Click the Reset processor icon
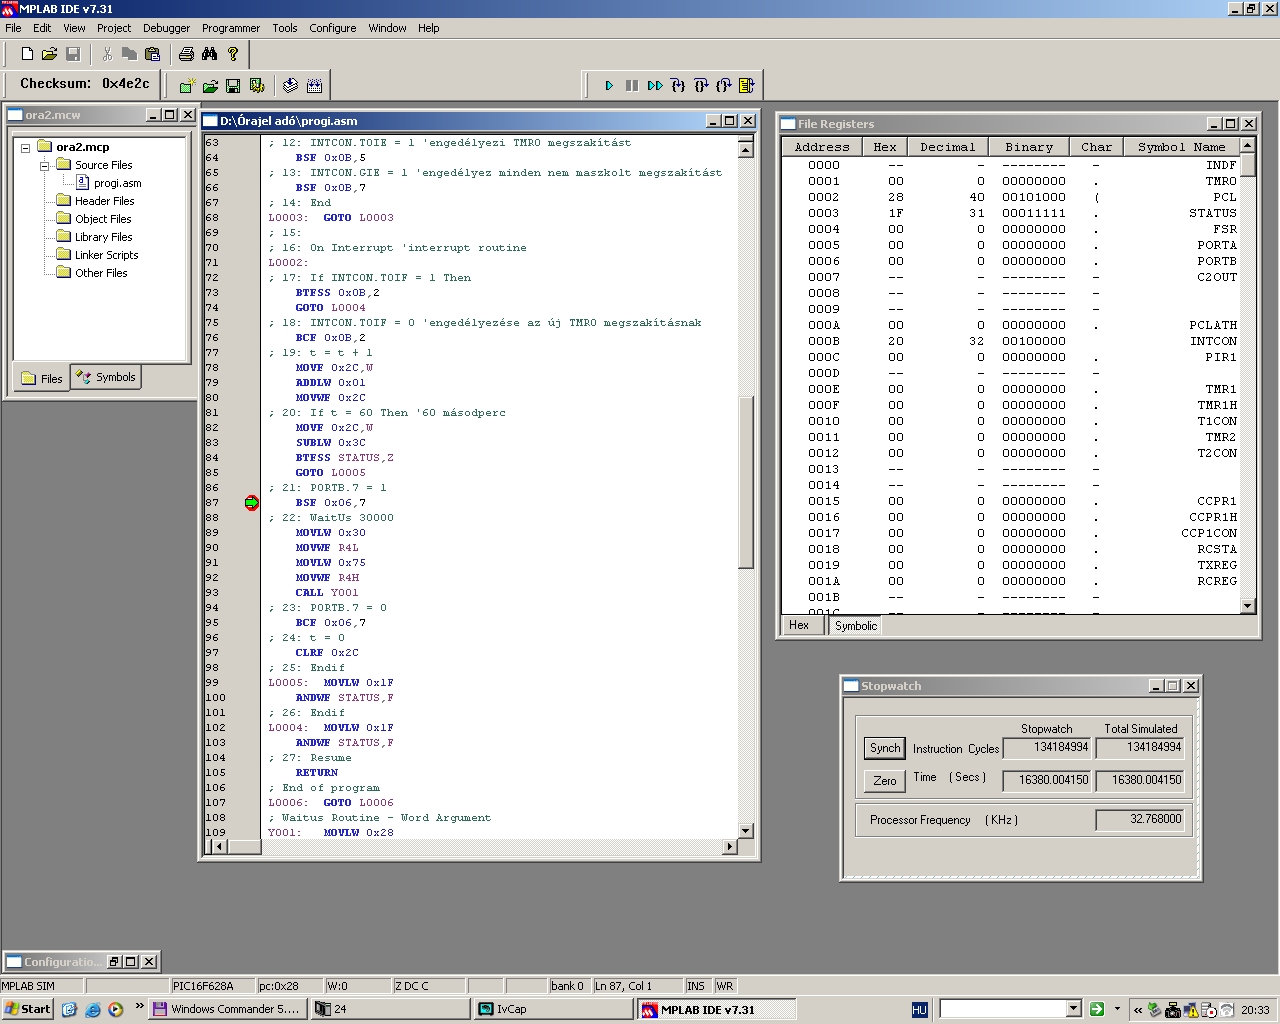This screenshot has height=1024, width=1280. coord(746,86)
